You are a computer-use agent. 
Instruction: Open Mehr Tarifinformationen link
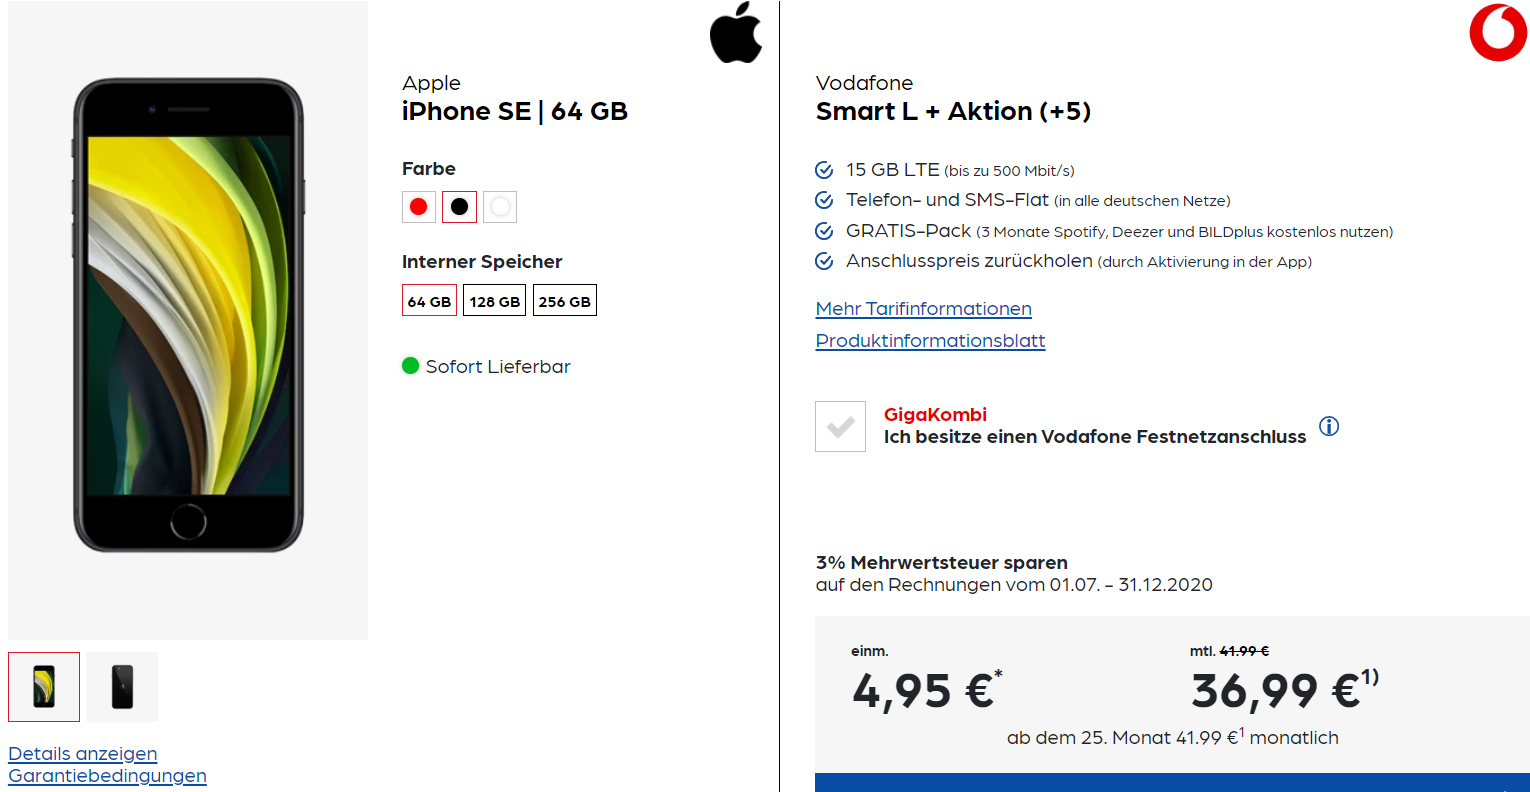(924, 309)
